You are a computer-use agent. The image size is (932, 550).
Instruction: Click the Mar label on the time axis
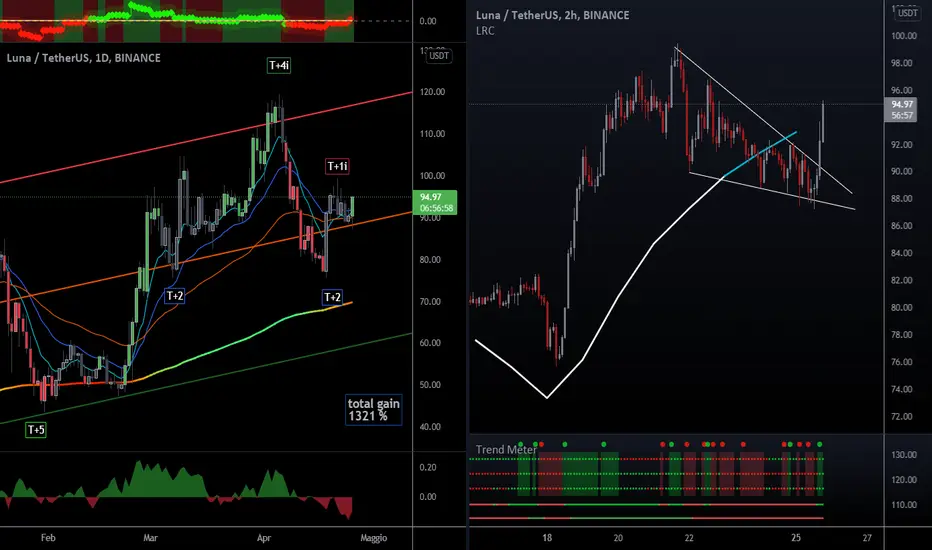point(150,538)
